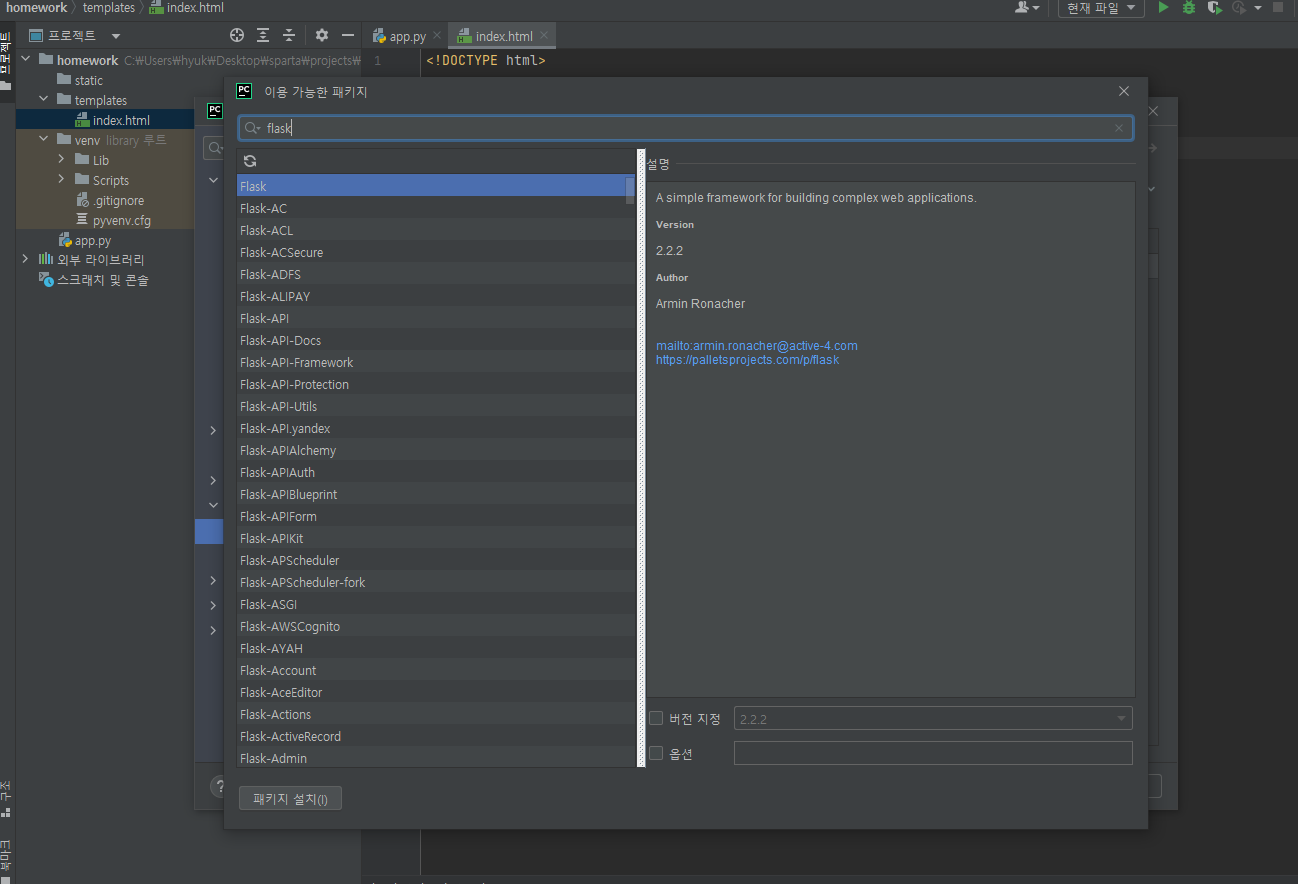
Task: Select the Scripts folder under venv
Action: (110, 180)
